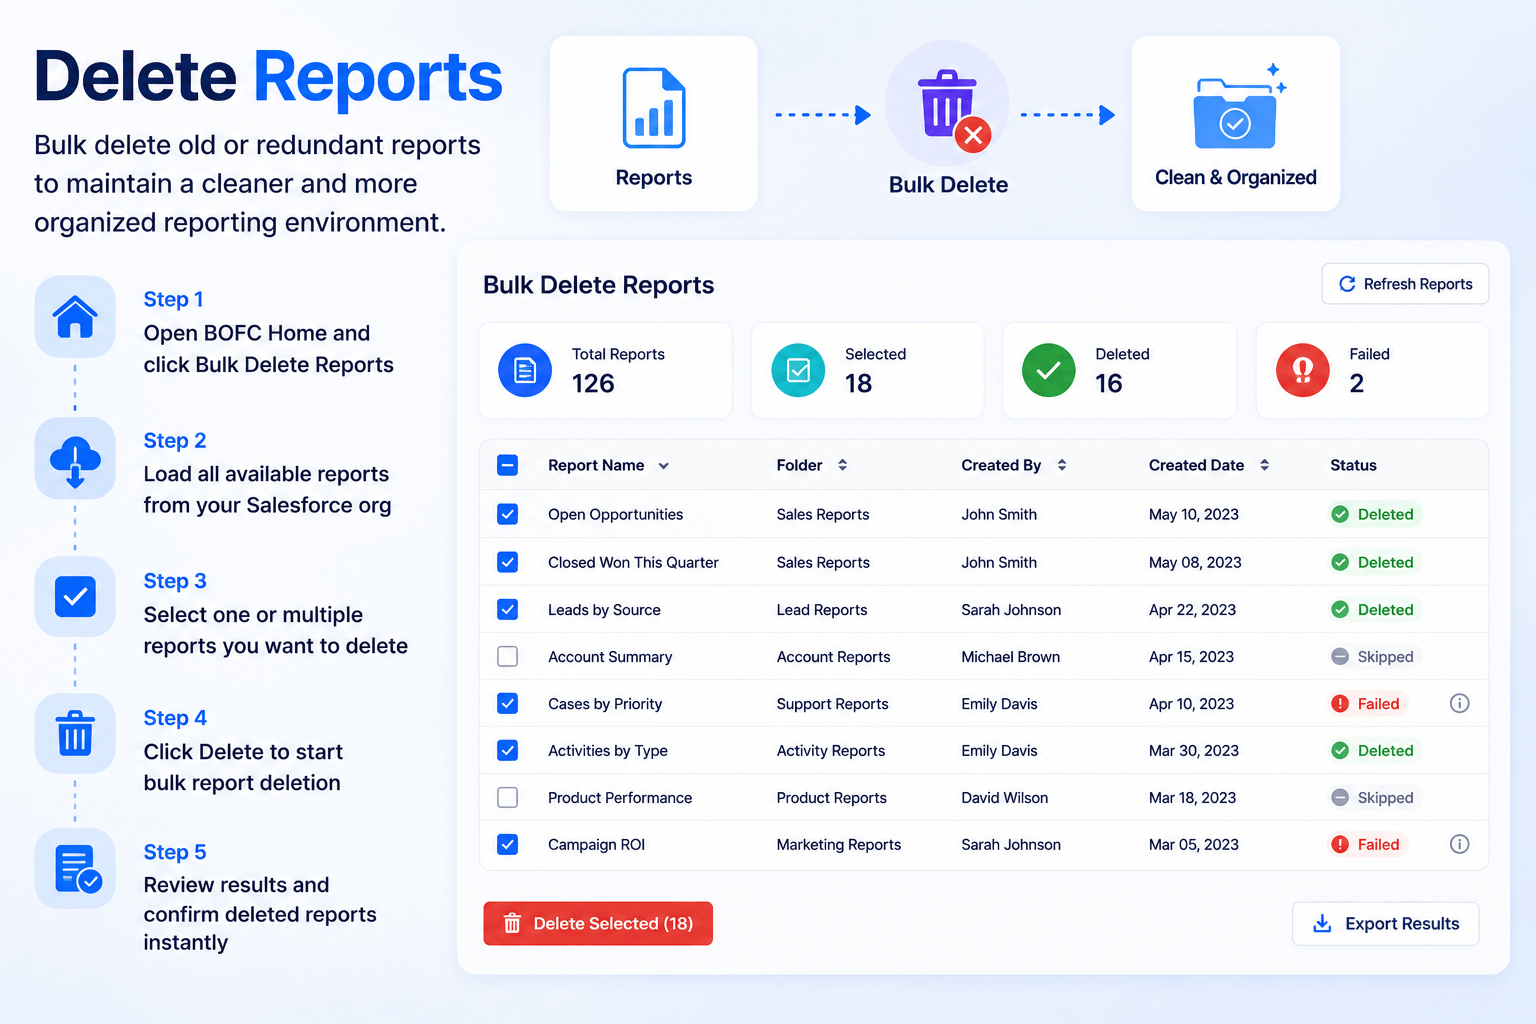Click the Deleted green checkmark icon
This screenshot has height=1024, width=1536.
click(x=1048, y=370)
